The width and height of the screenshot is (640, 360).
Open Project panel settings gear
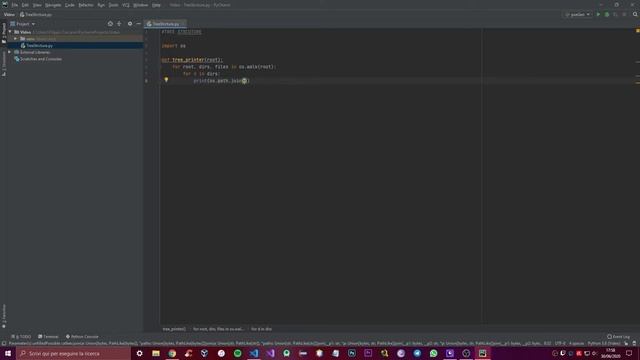click(130, 24)
